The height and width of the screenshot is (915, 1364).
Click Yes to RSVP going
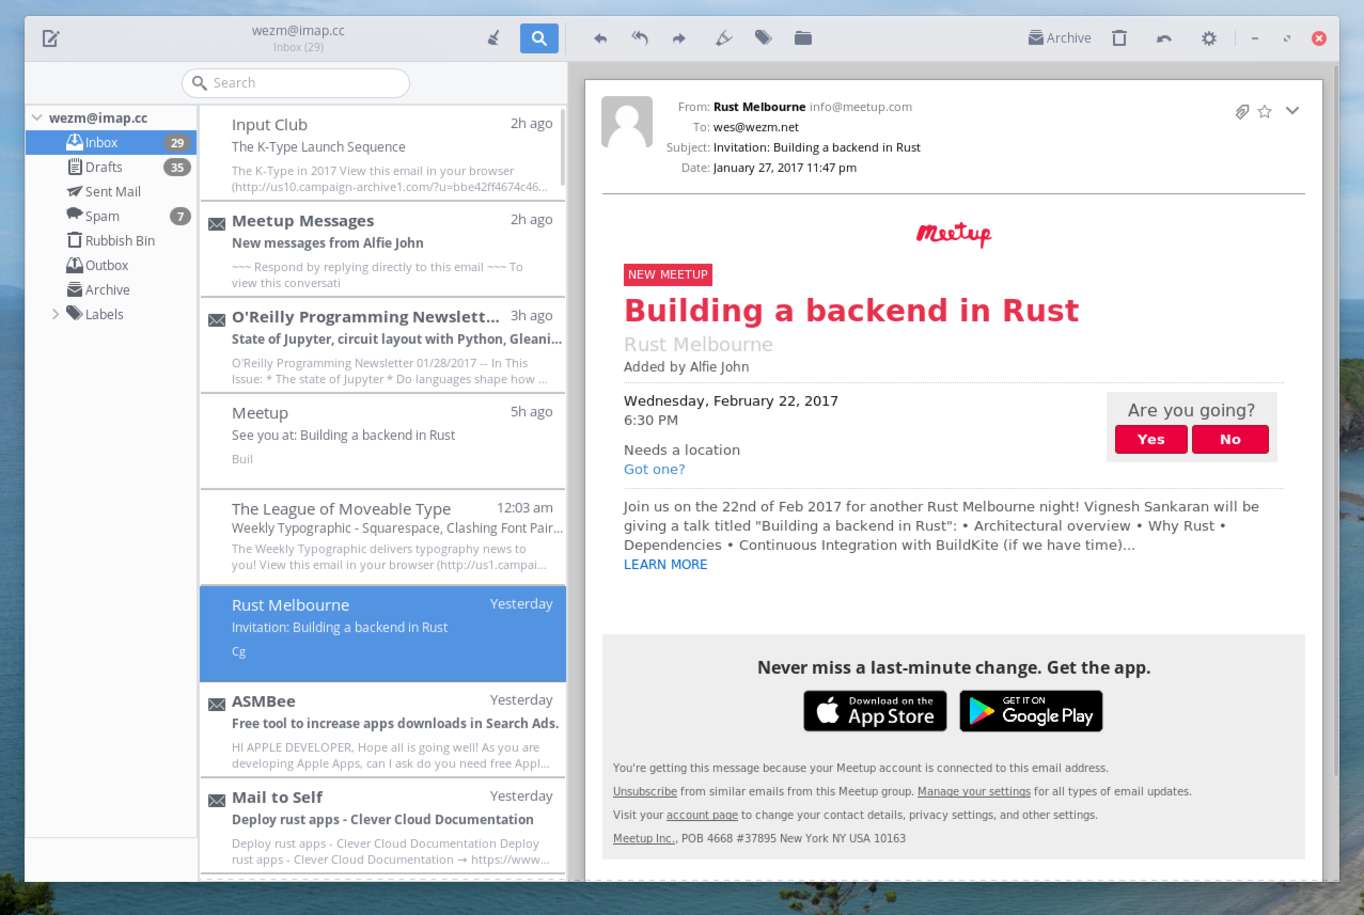click(1151, 439)
